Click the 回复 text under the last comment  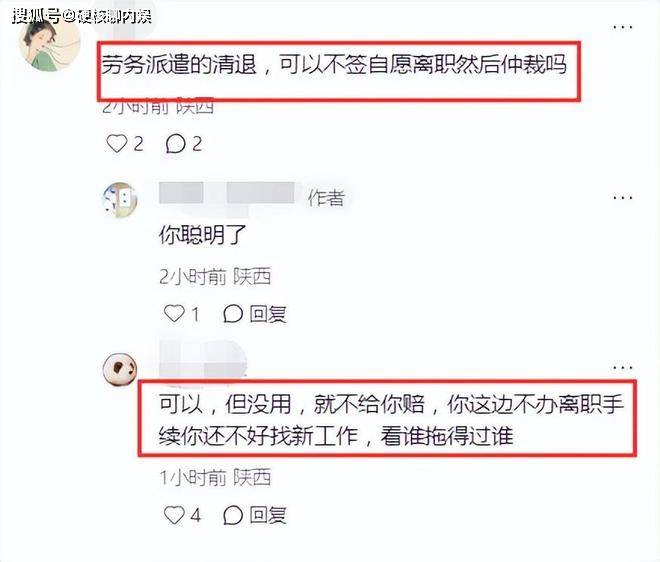(x=268, y=515)
